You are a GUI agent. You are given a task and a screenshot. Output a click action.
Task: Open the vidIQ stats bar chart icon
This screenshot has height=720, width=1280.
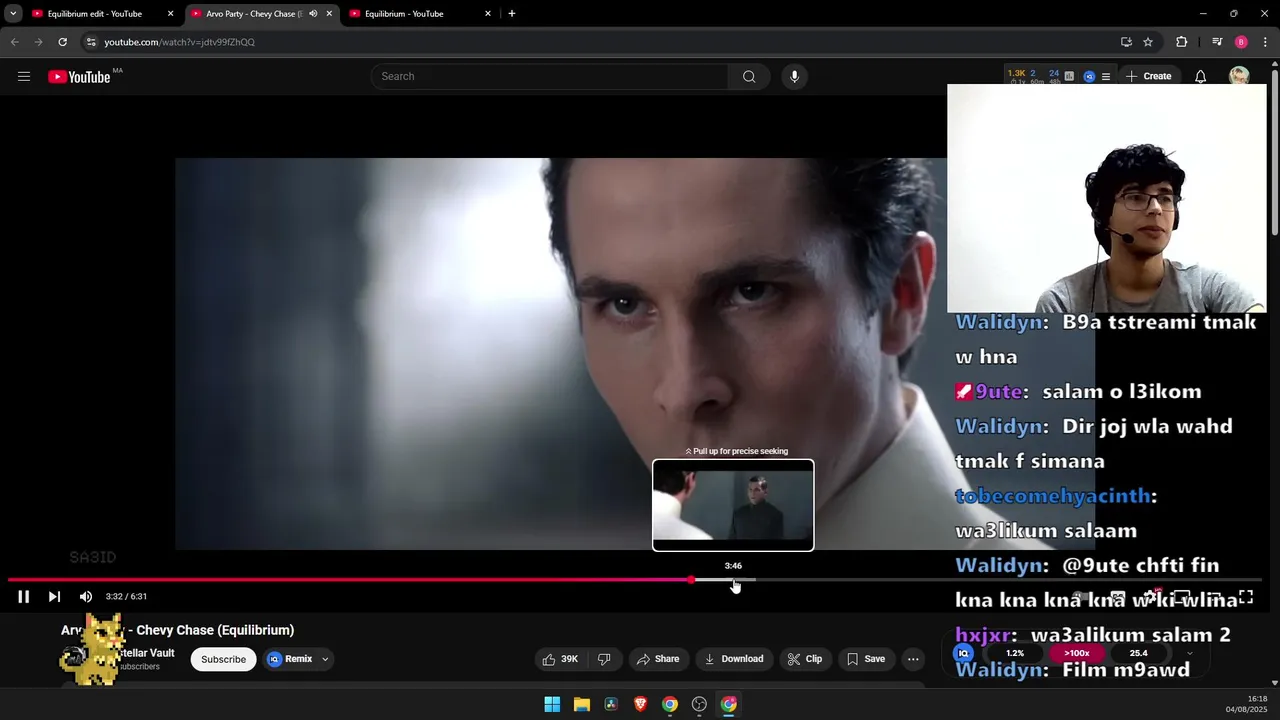point(1069,76)
